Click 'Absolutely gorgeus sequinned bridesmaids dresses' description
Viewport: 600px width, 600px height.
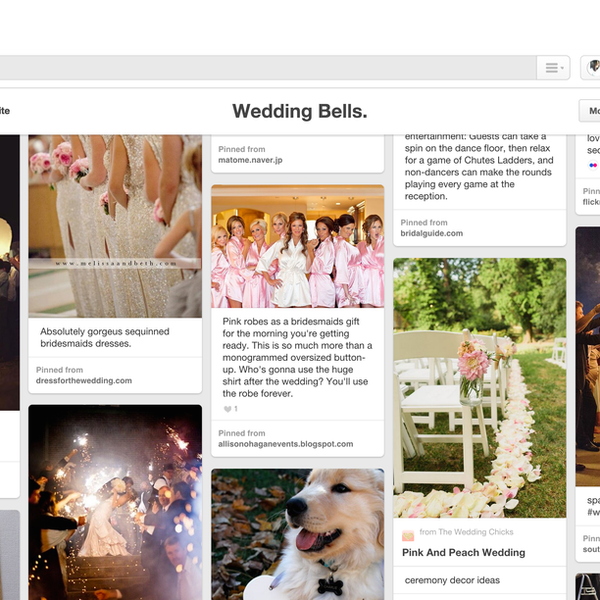tap(105, 338)
